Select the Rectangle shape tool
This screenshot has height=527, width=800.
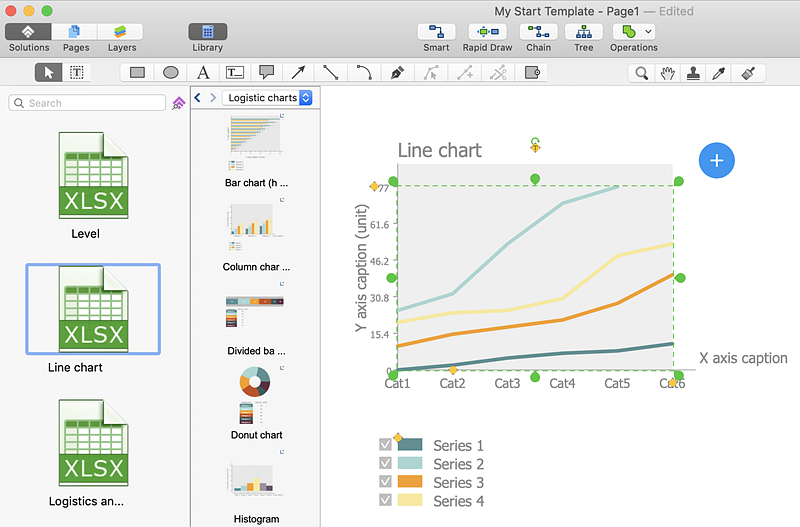138,72
